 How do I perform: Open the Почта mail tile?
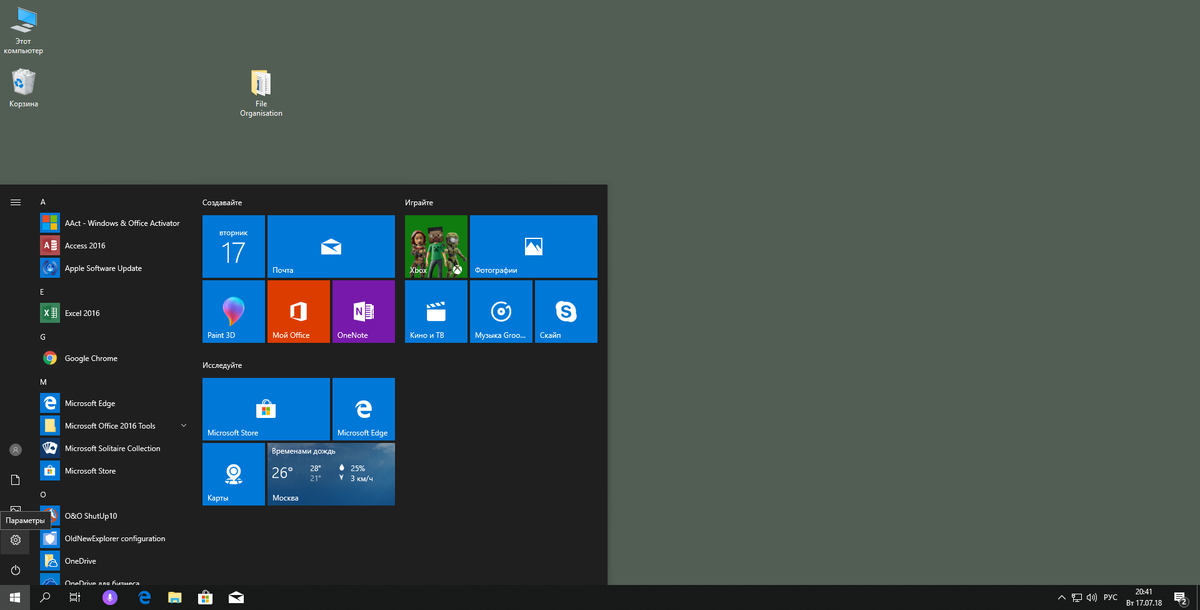pos(331,246)
